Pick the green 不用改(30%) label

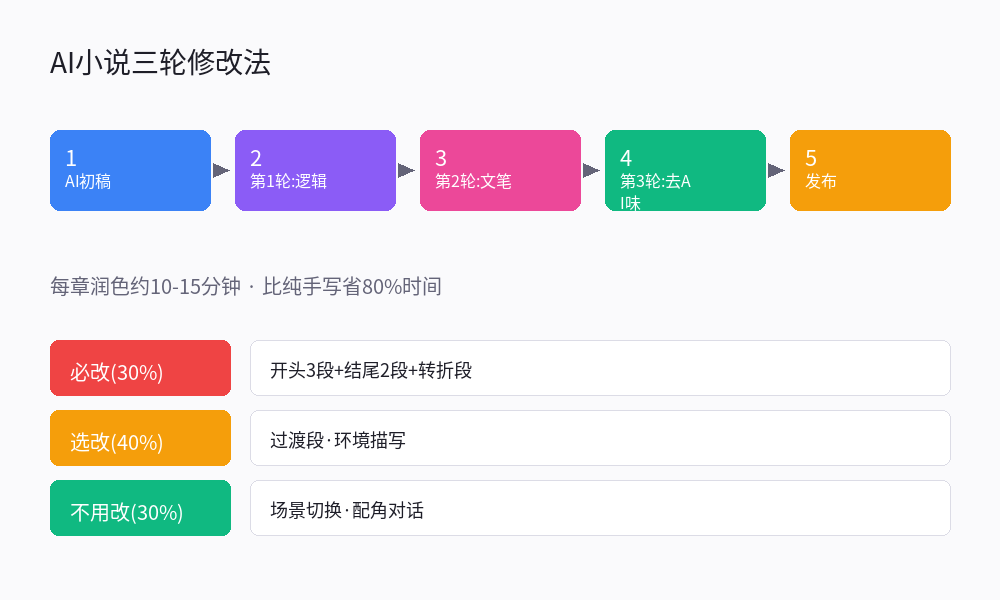[140, 508]
